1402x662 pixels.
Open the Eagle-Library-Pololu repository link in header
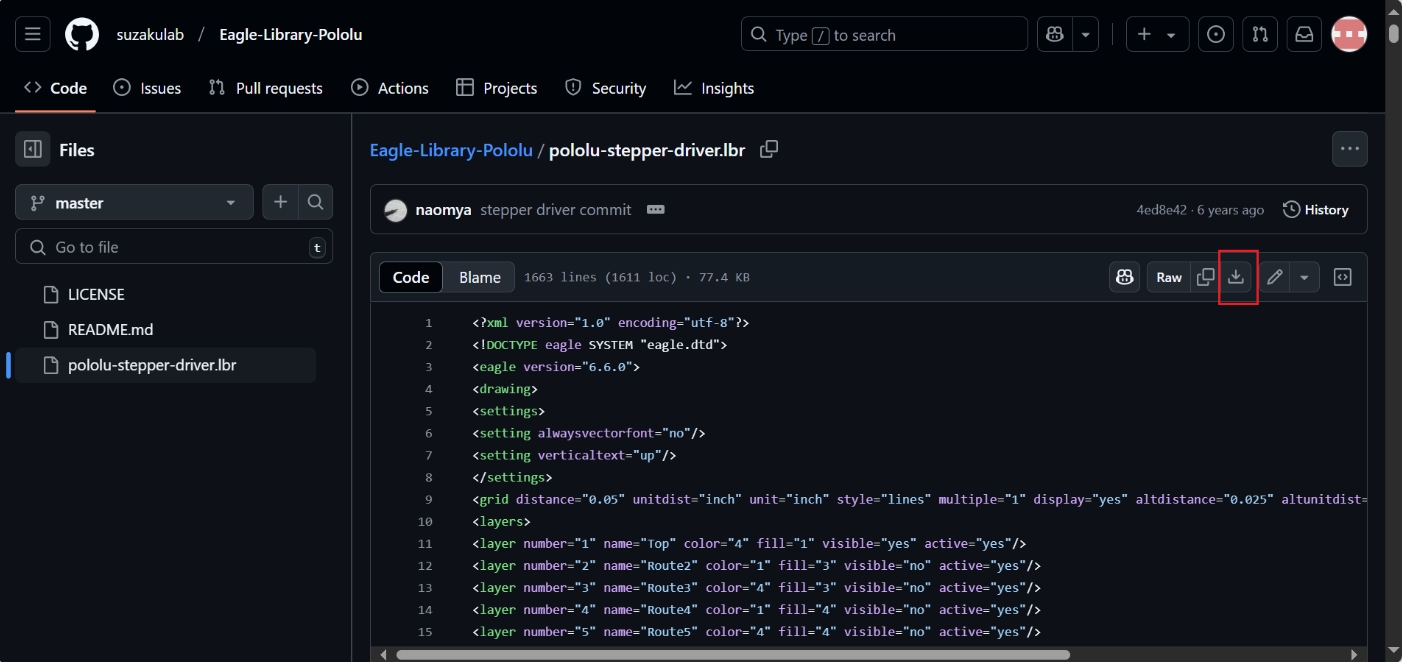pyautogui.click(x=291, y=34)
